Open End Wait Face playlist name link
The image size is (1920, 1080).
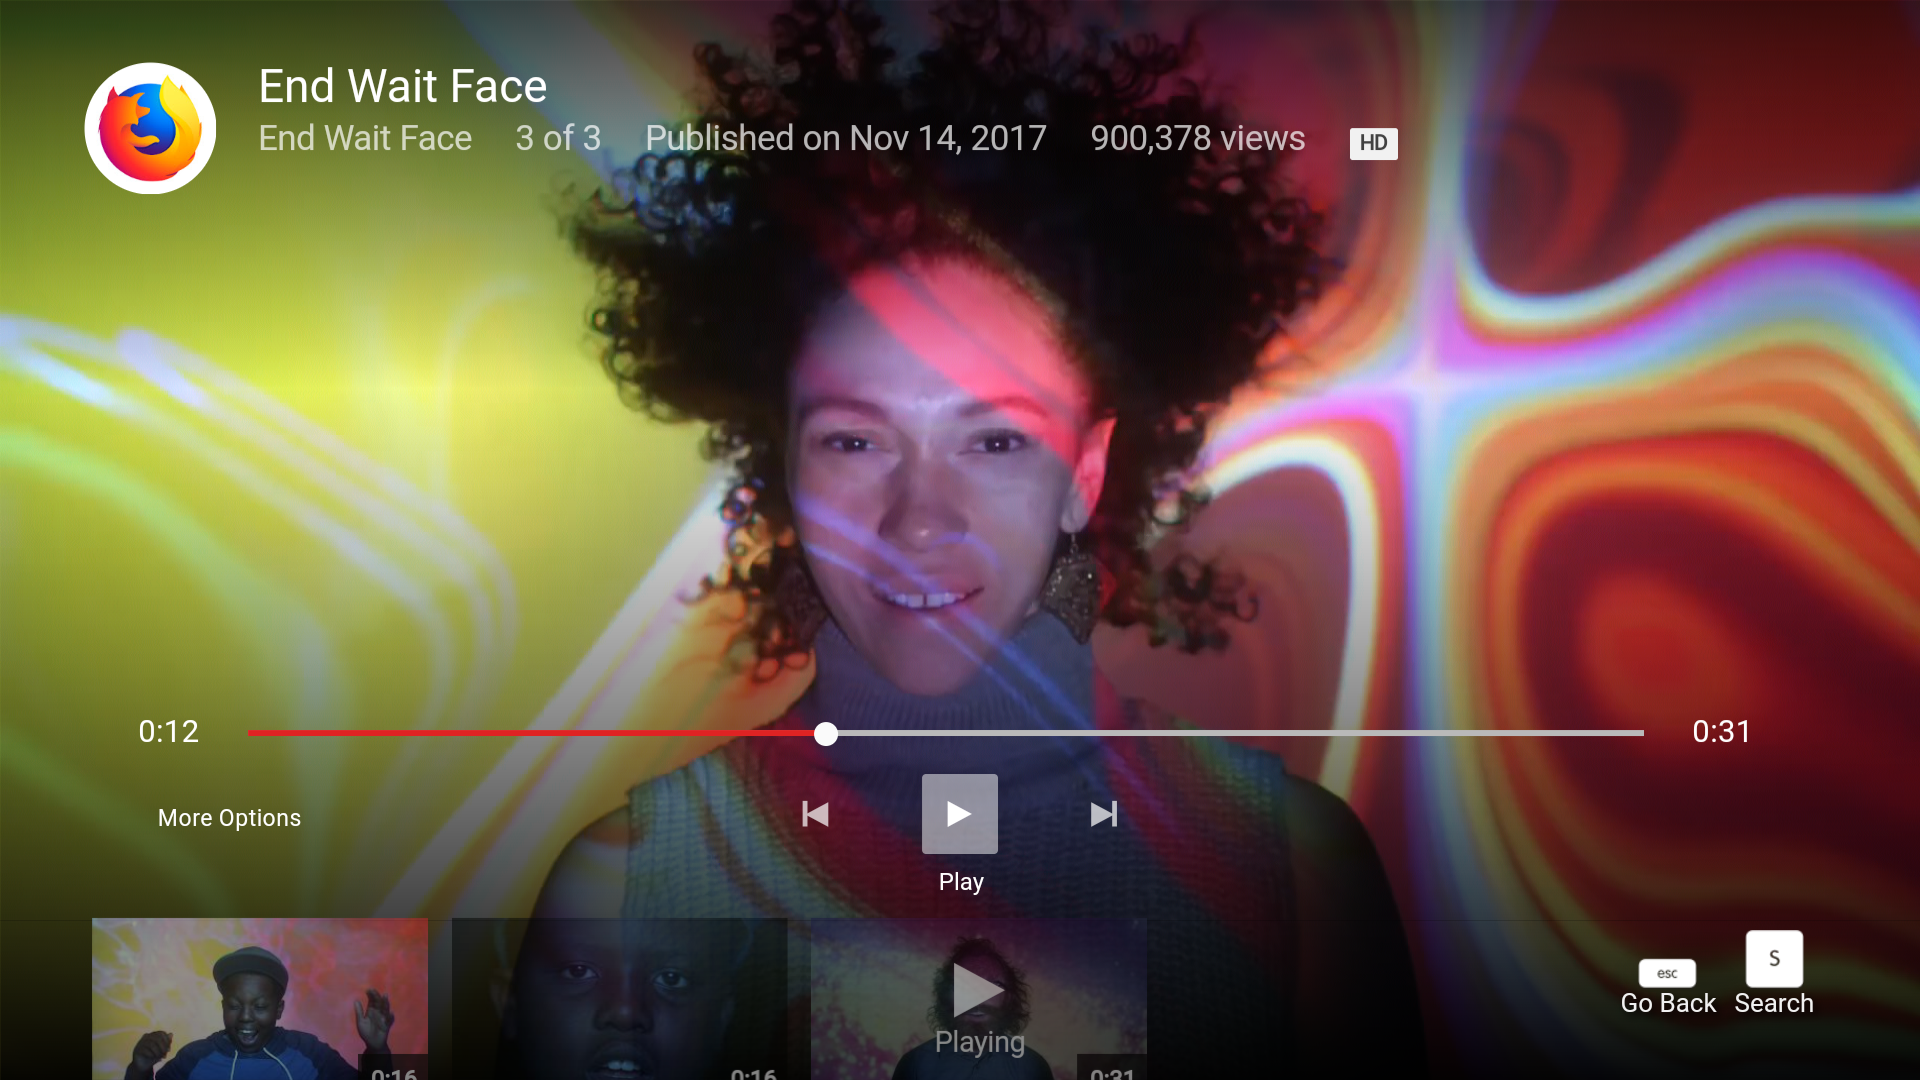[365, 138]
